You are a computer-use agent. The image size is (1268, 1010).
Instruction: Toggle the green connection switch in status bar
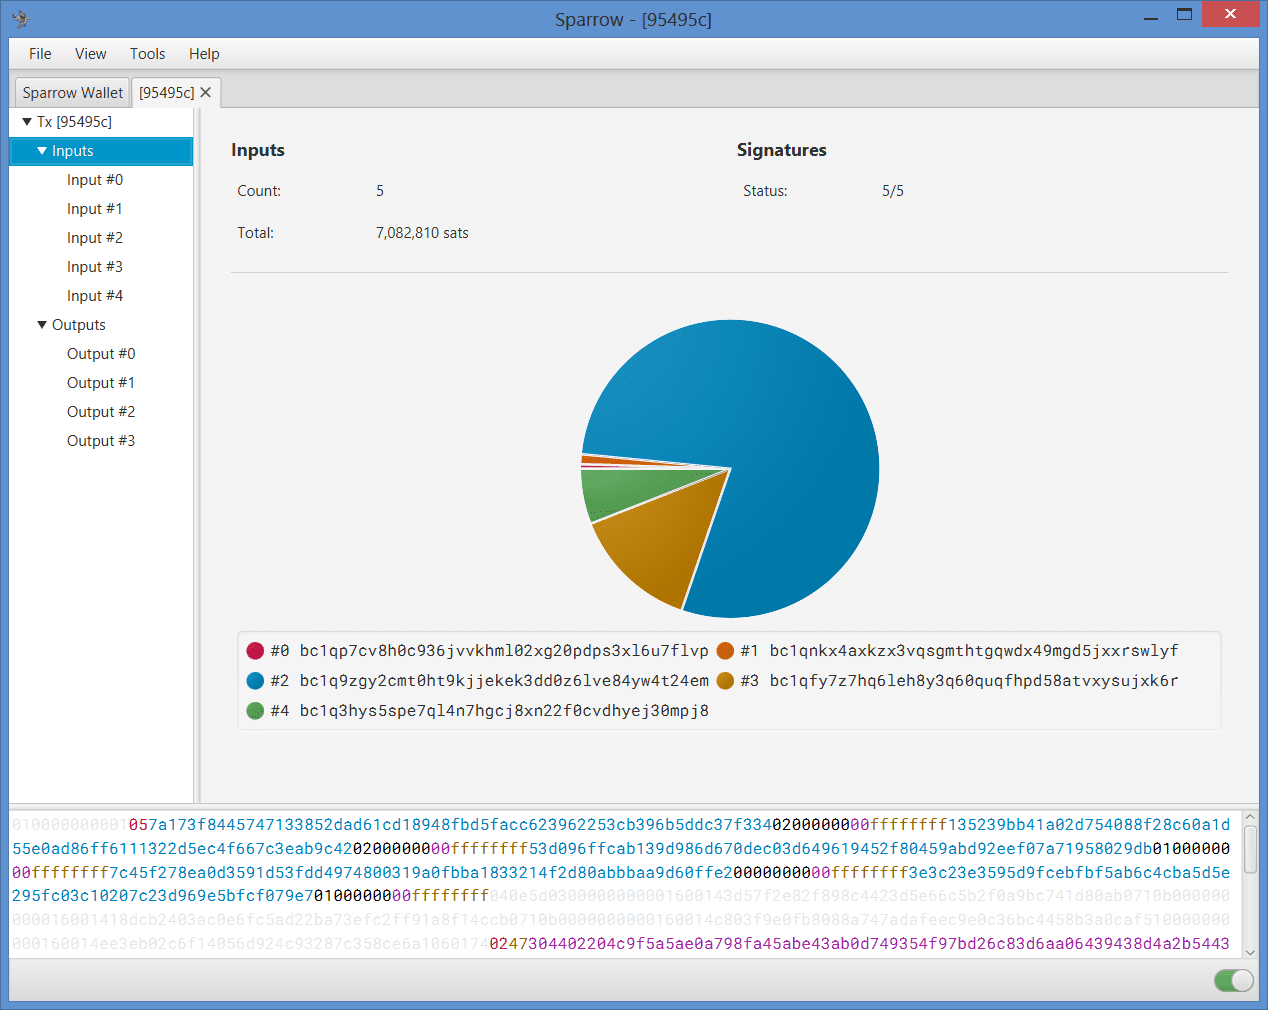click(1234, 980)
